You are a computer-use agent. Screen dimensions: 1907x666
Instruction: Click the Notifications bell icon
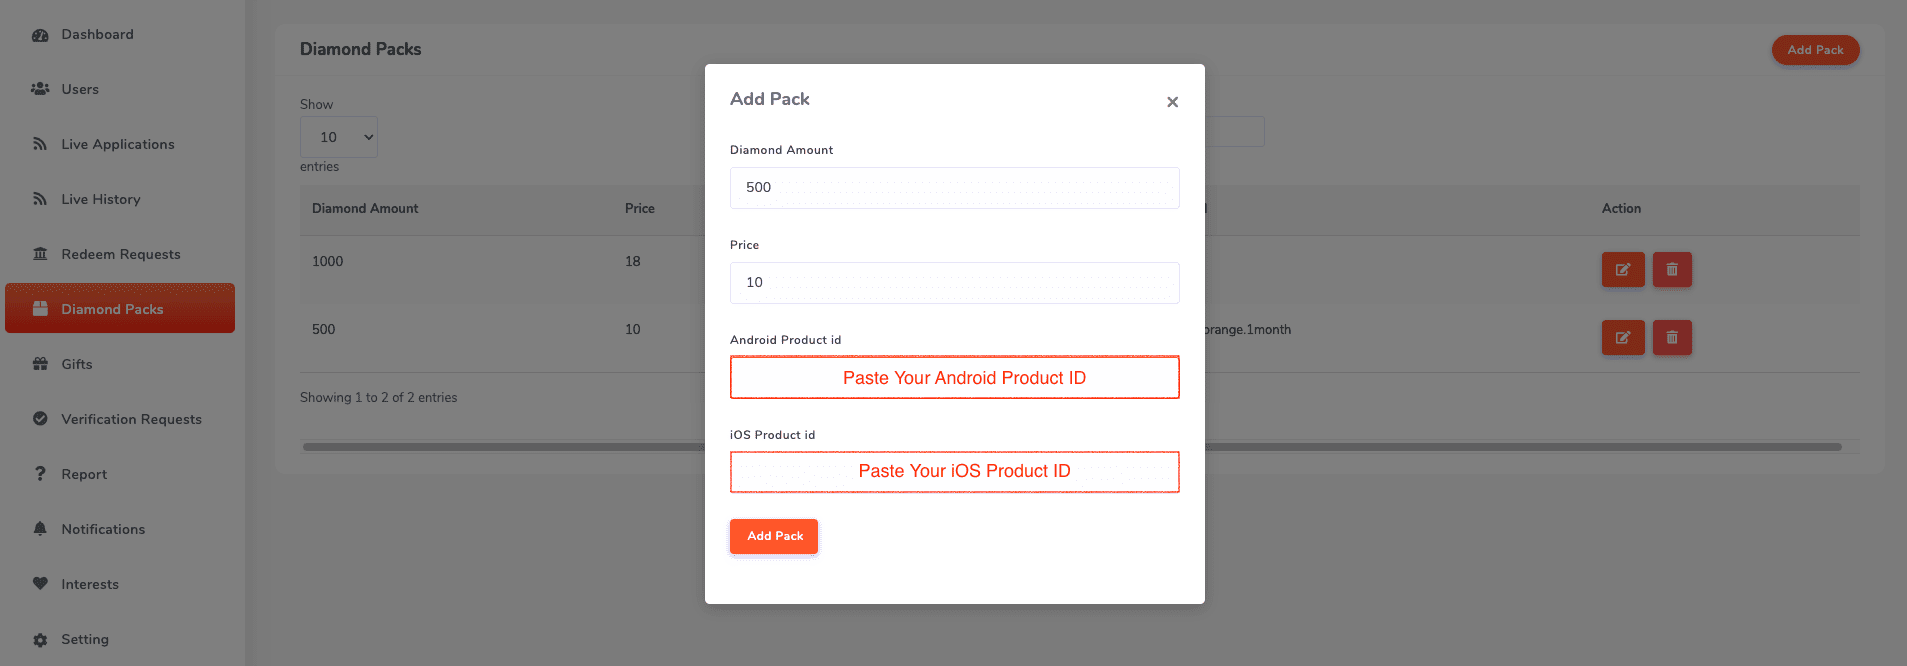tap(40, 529)
